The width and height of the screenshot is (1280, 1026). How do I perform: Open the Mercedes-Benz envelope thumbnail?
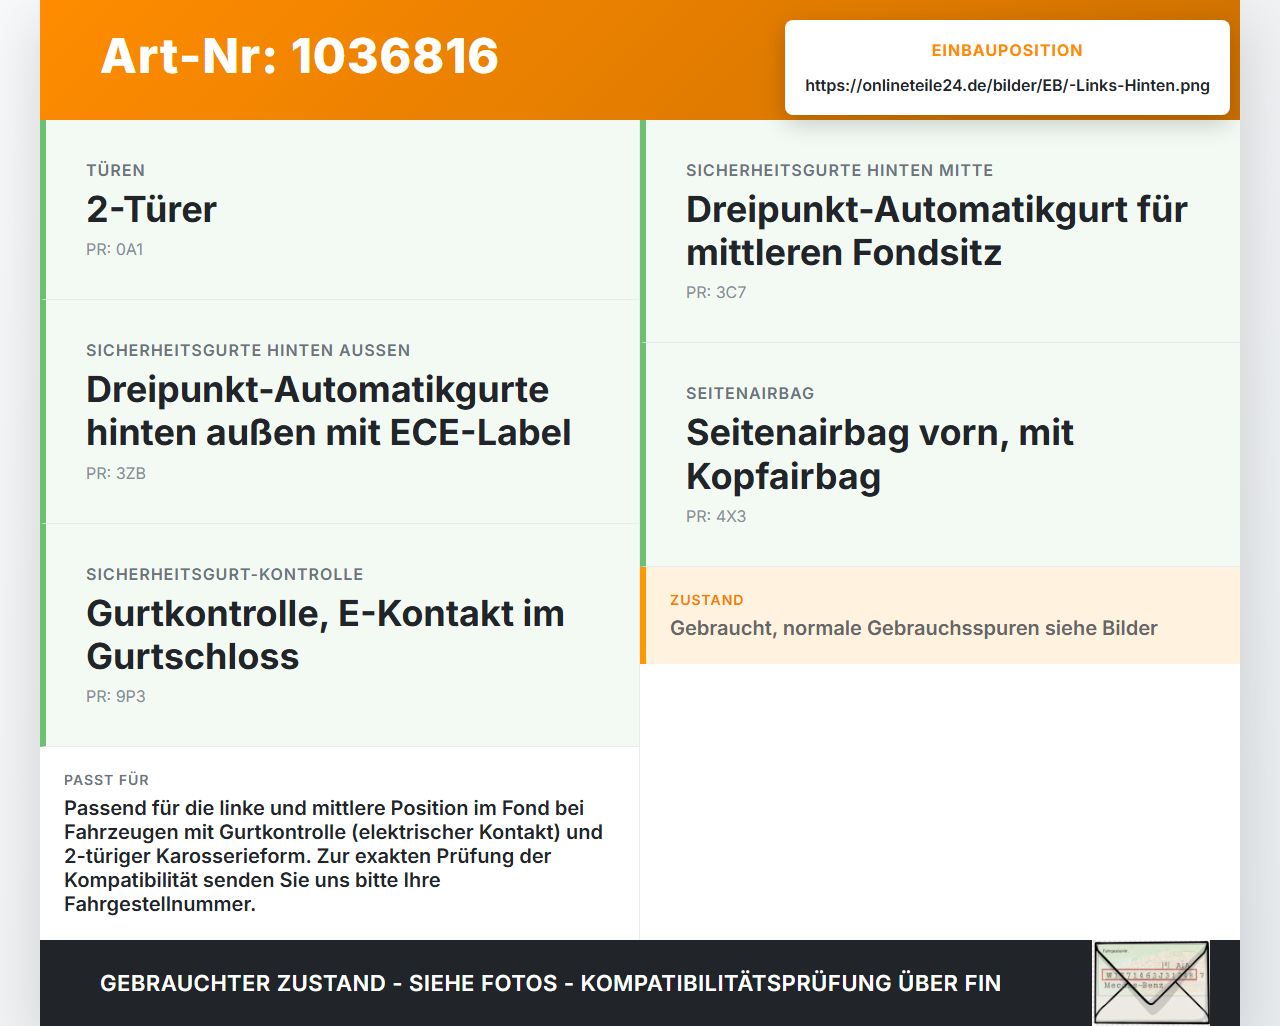[x=1152, y=983]
